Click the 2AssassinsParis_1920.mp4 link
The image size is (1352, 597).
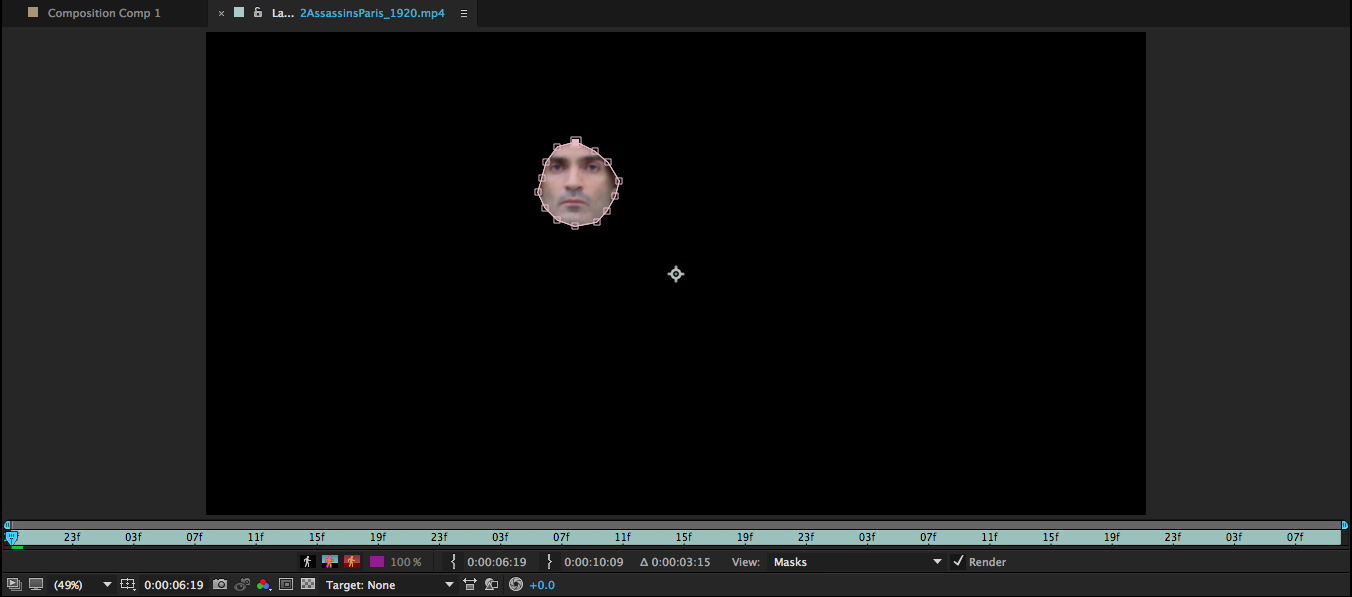pos(371,13)
